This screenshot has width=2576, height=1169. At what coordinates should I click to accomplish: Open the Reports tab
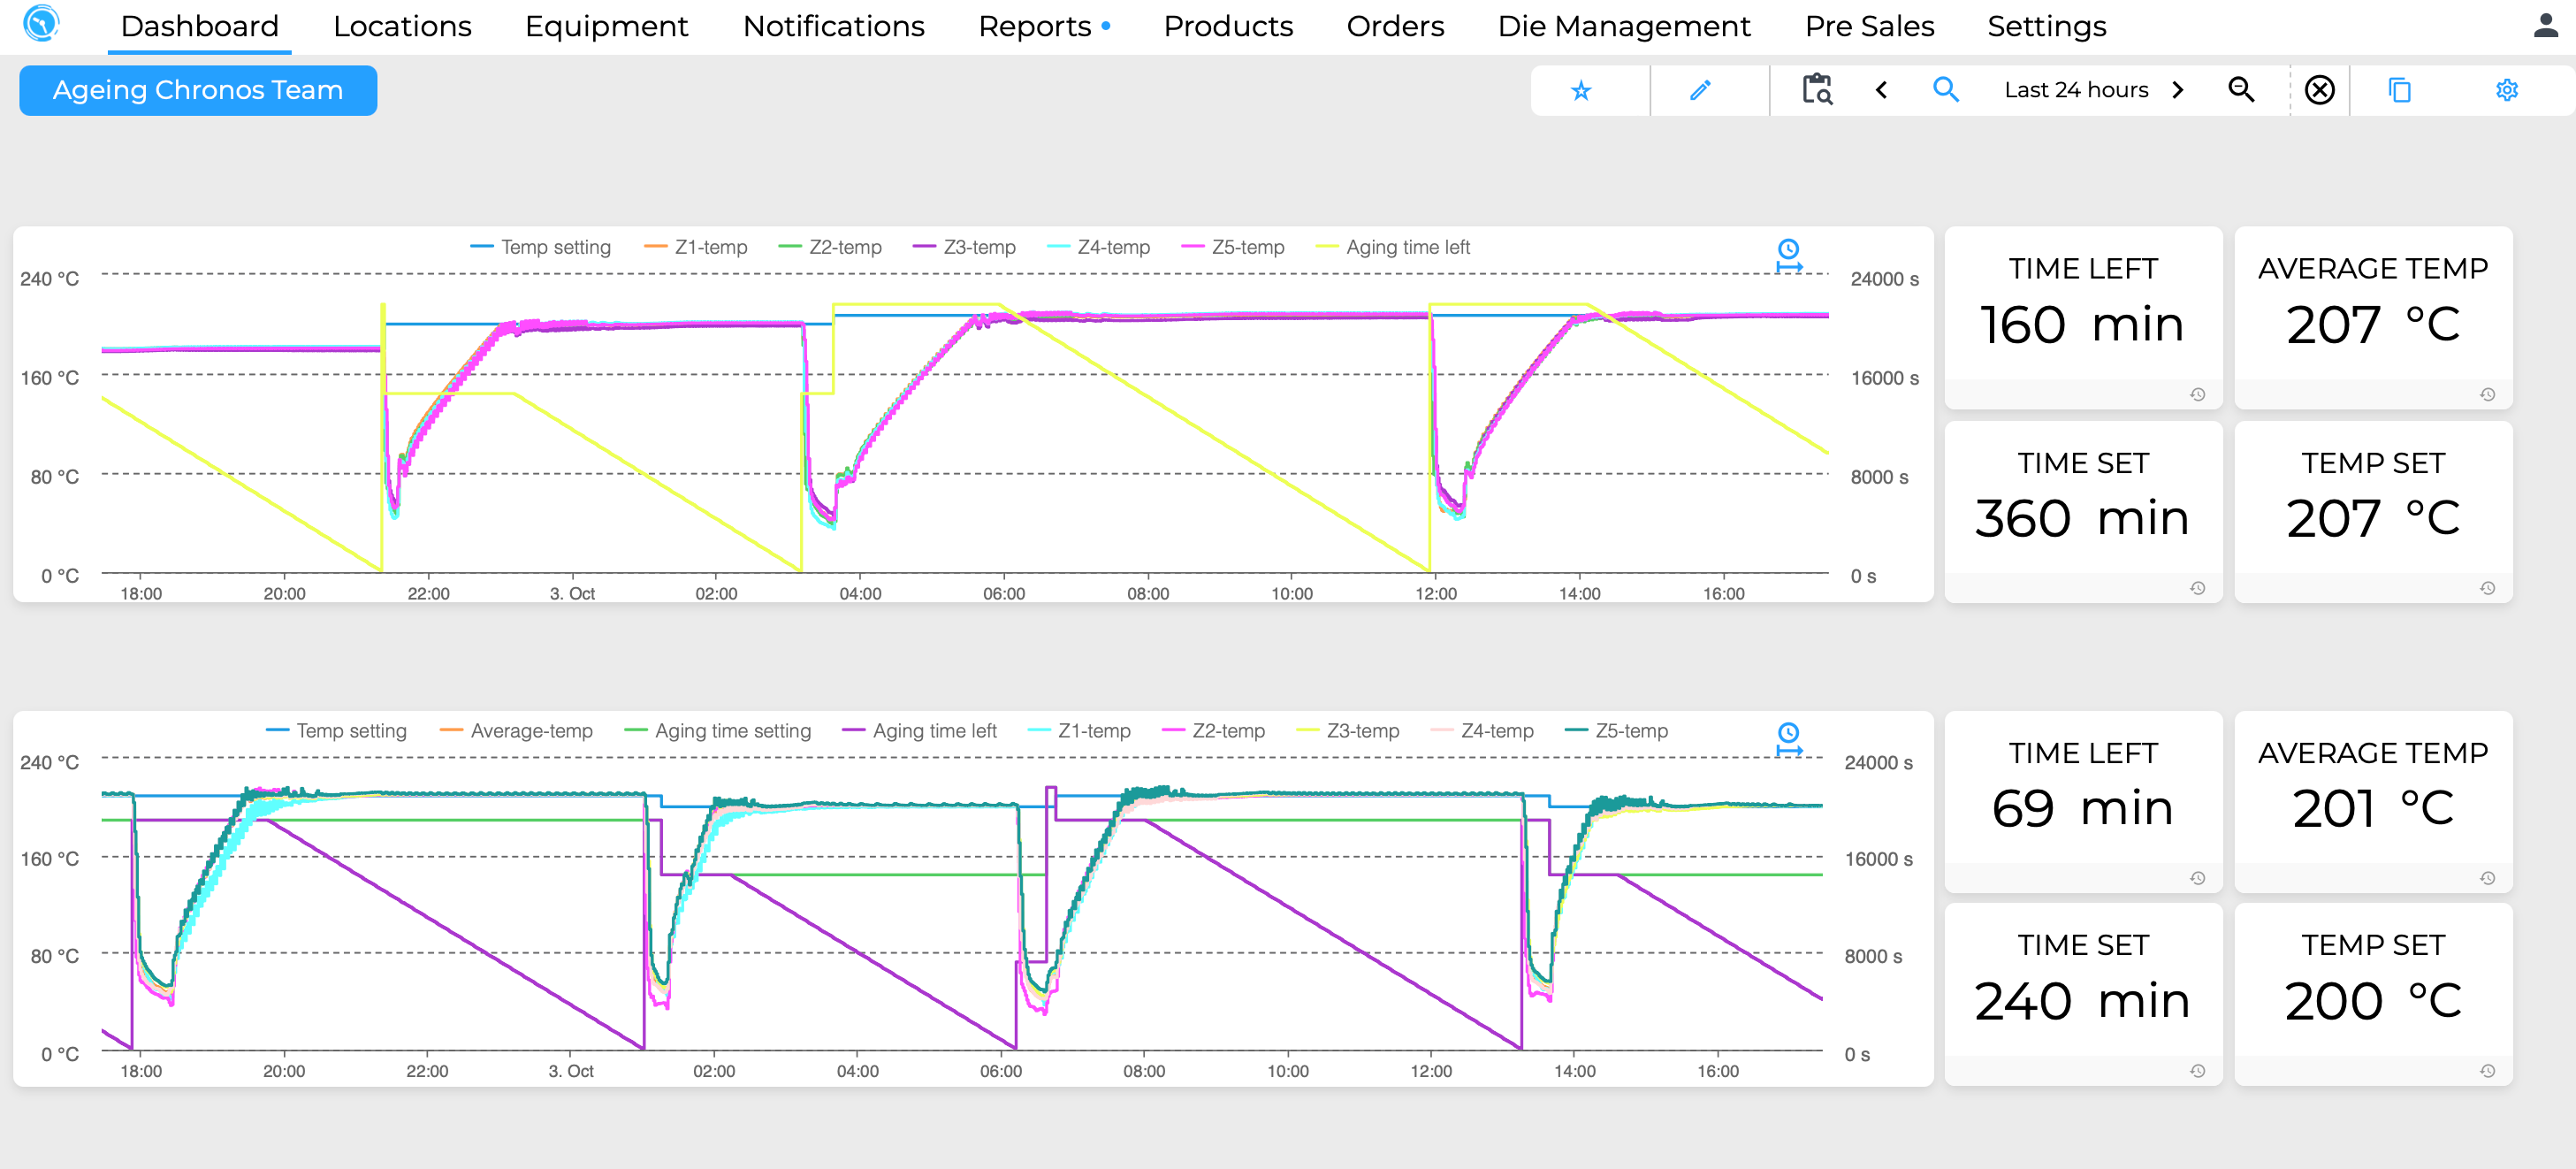[x=1035, y=26]
